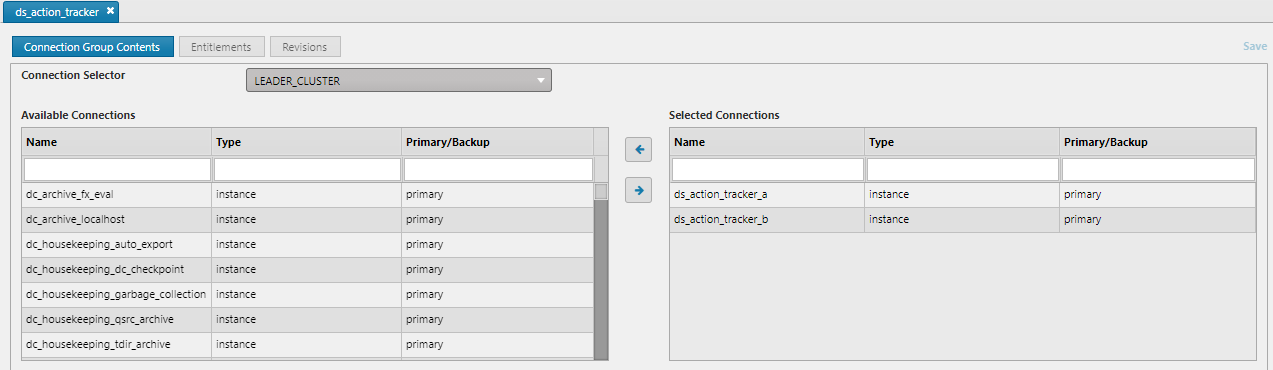Click Name filter field in Selected Connections
Viewport: 1273px width, 370px height.
pos(768,169)
